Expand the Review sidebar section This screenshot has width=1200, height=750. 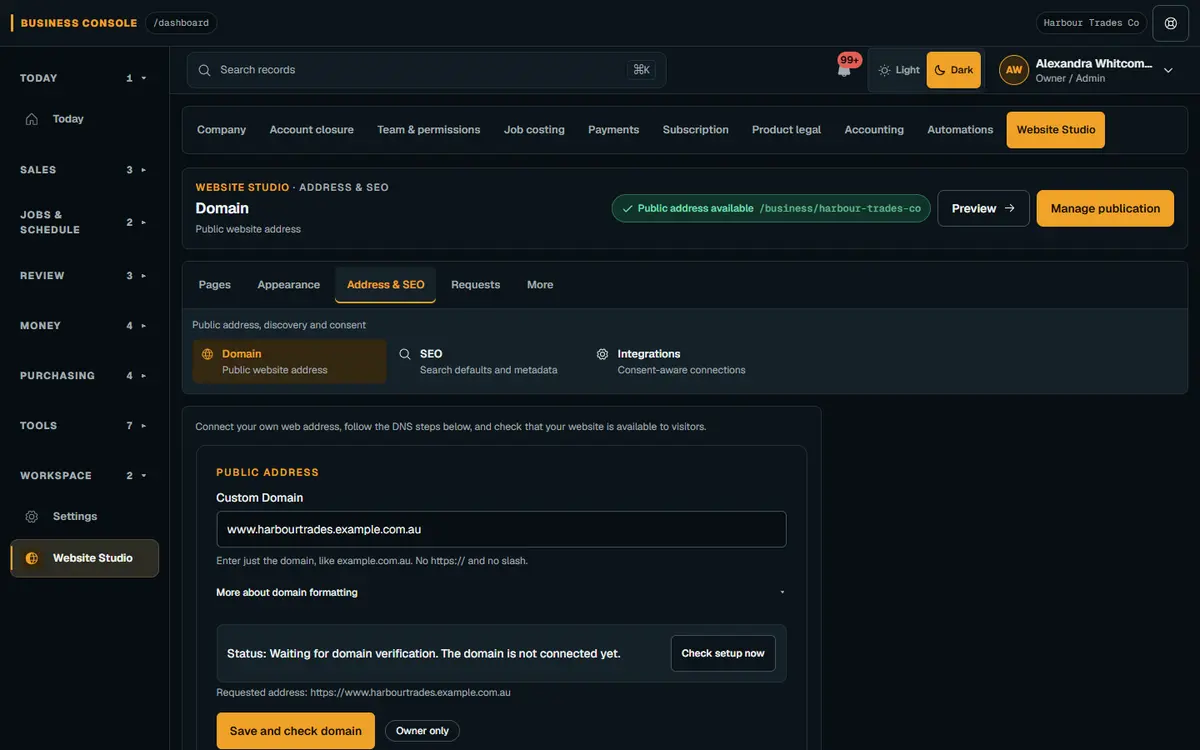click(x=84, y=276)
